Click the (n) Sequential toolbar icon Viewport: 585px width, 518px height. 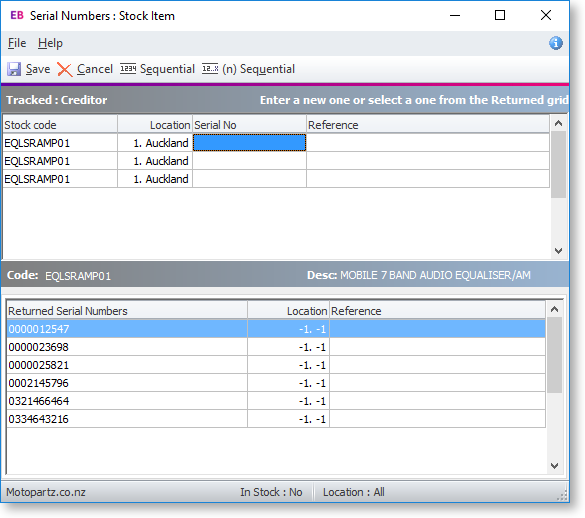coord(210,69)
